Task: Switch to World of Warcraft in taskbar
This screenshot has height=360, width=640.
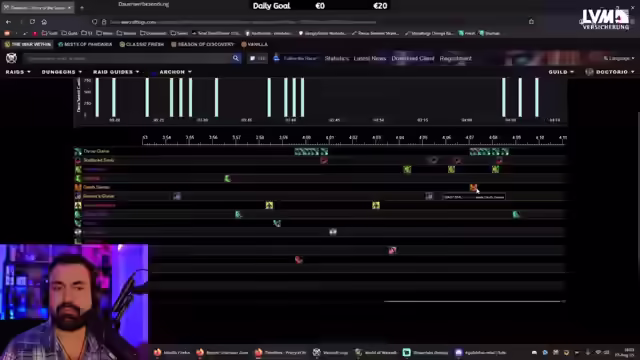Action: click(x=376, y=352)
